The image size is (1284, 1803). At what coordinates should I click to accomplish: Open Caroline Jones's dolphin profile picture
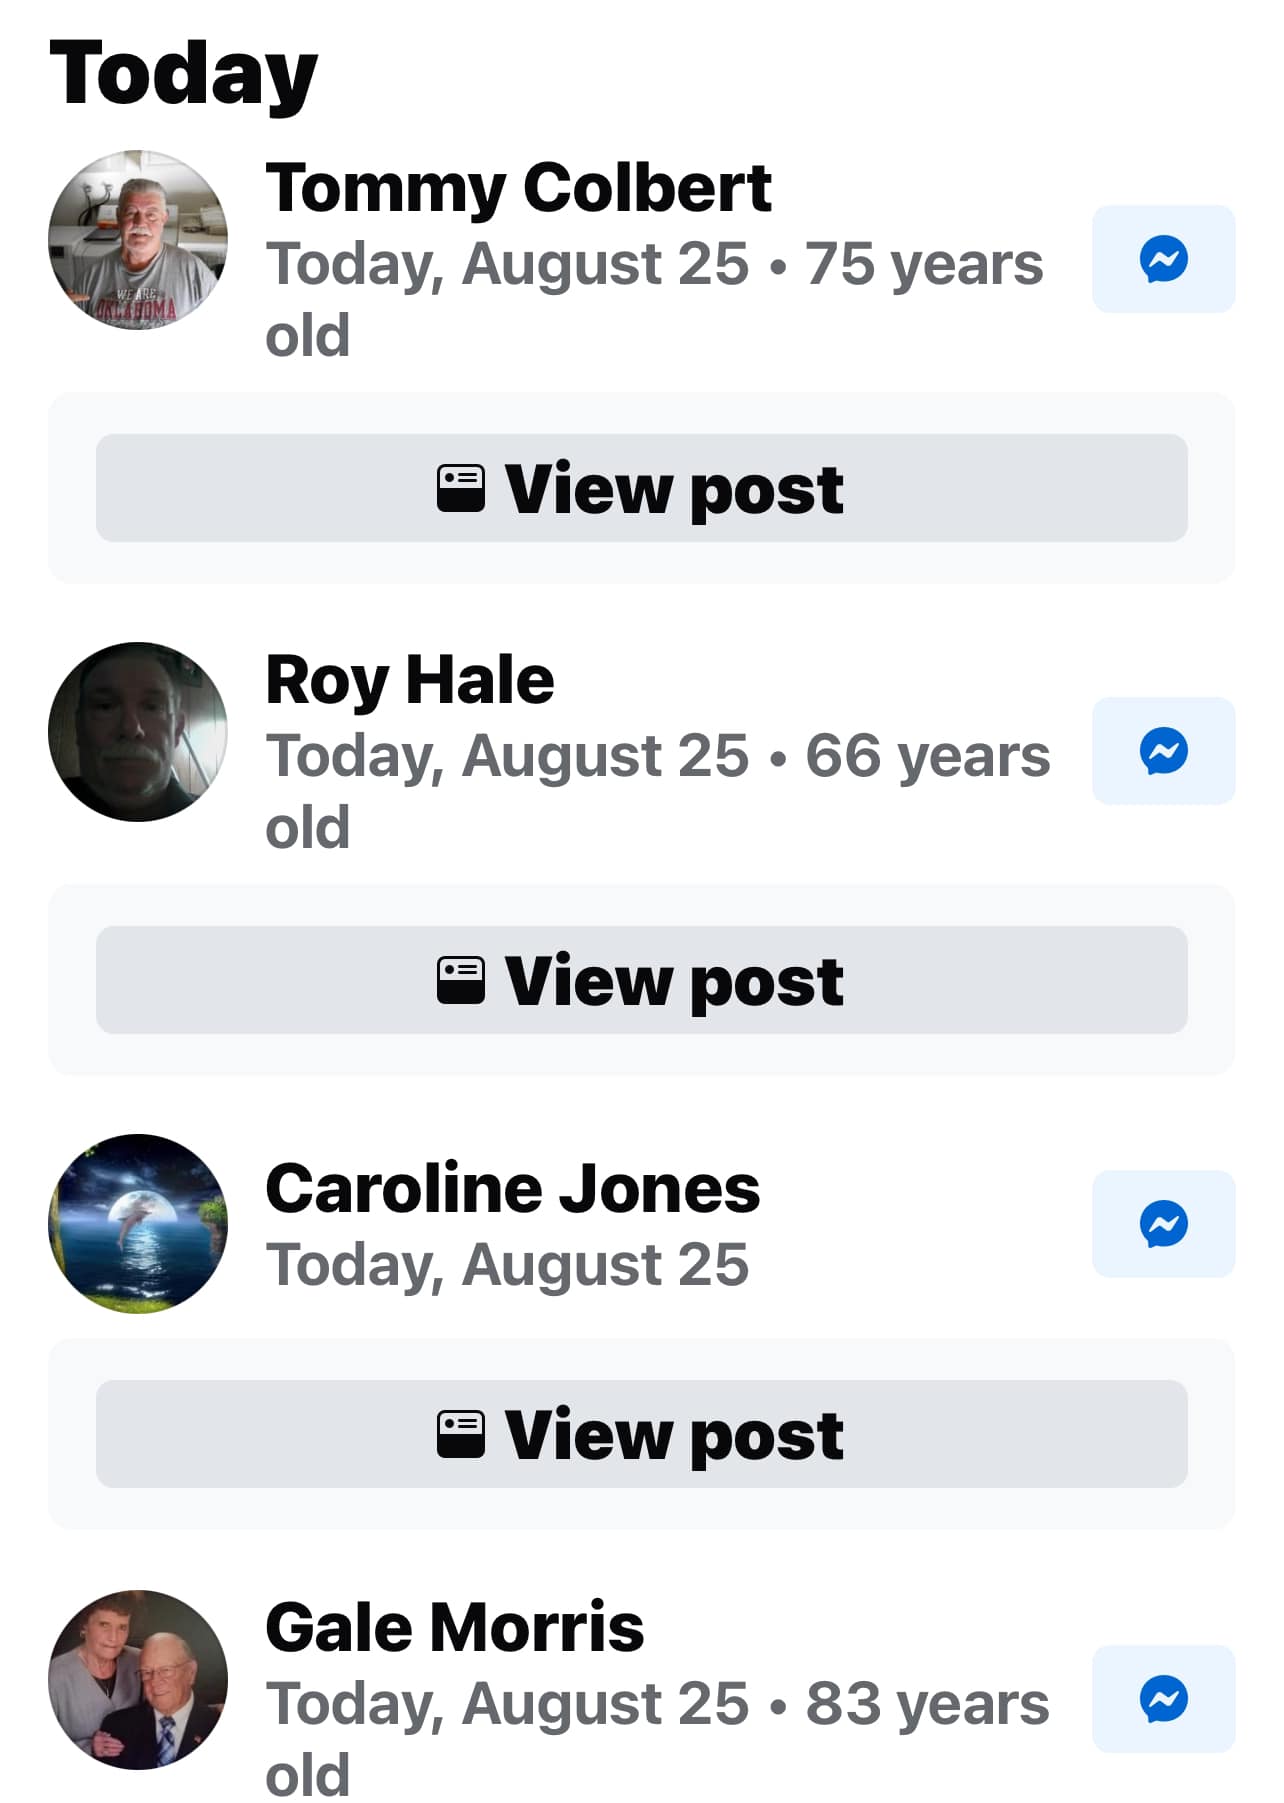pos(138,1224)
